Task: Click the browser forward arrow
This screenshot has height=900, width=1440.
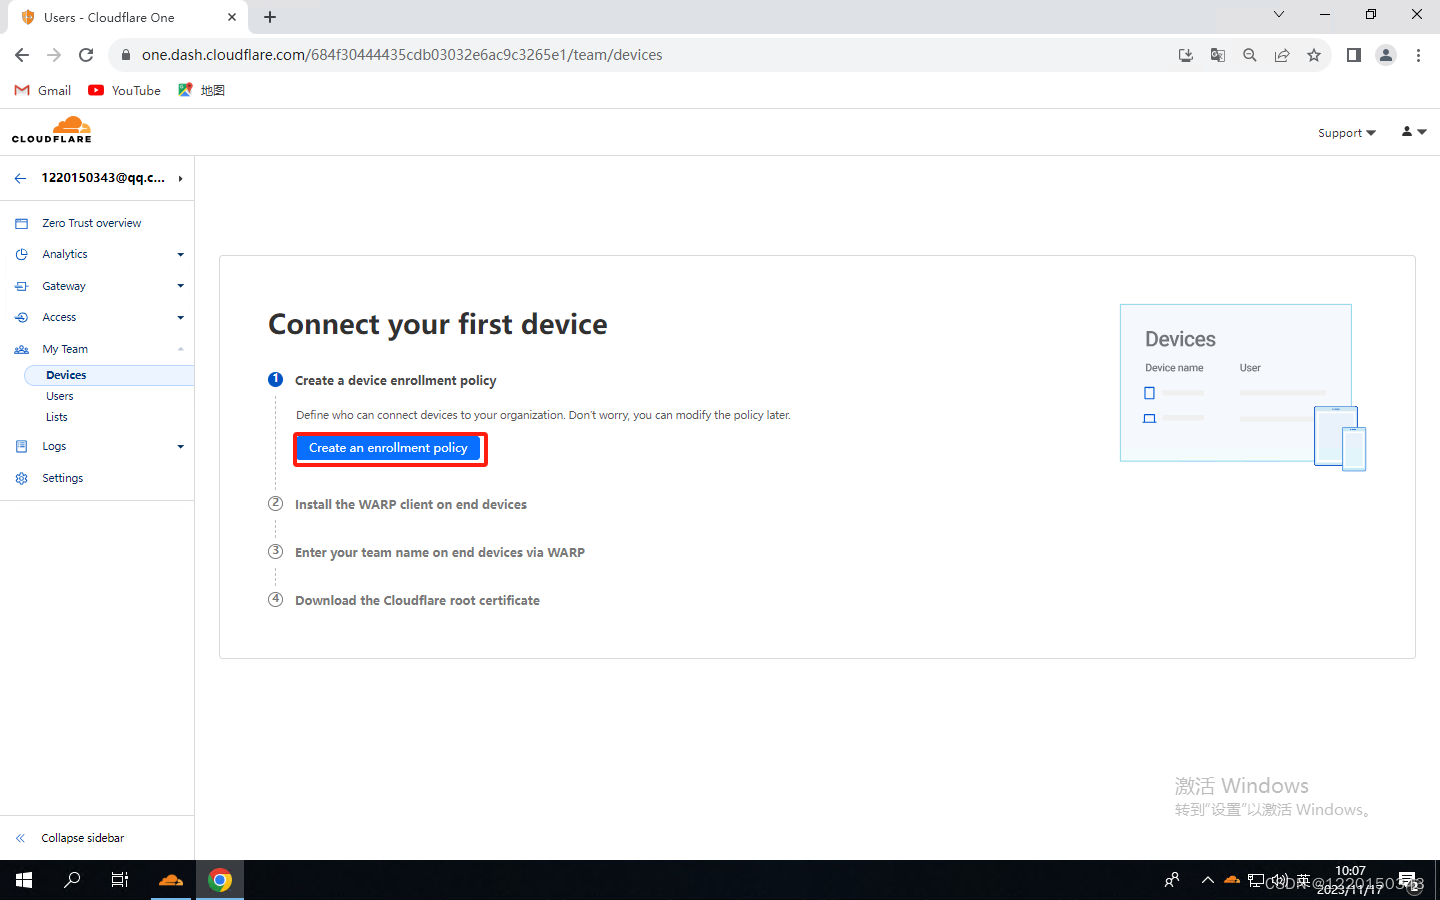Action: tap(54, 55)
